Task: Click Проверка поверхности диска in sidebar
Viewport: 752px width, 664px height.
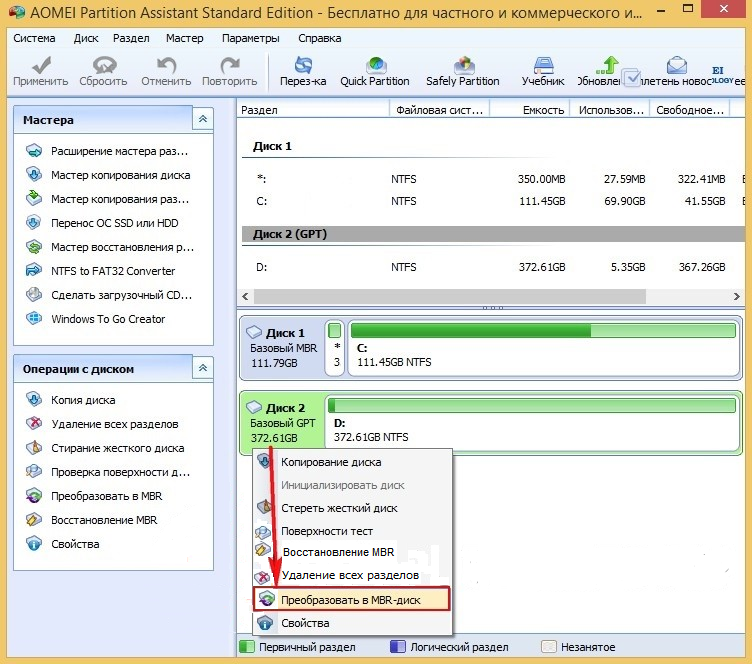Action: tap(108, 472)
